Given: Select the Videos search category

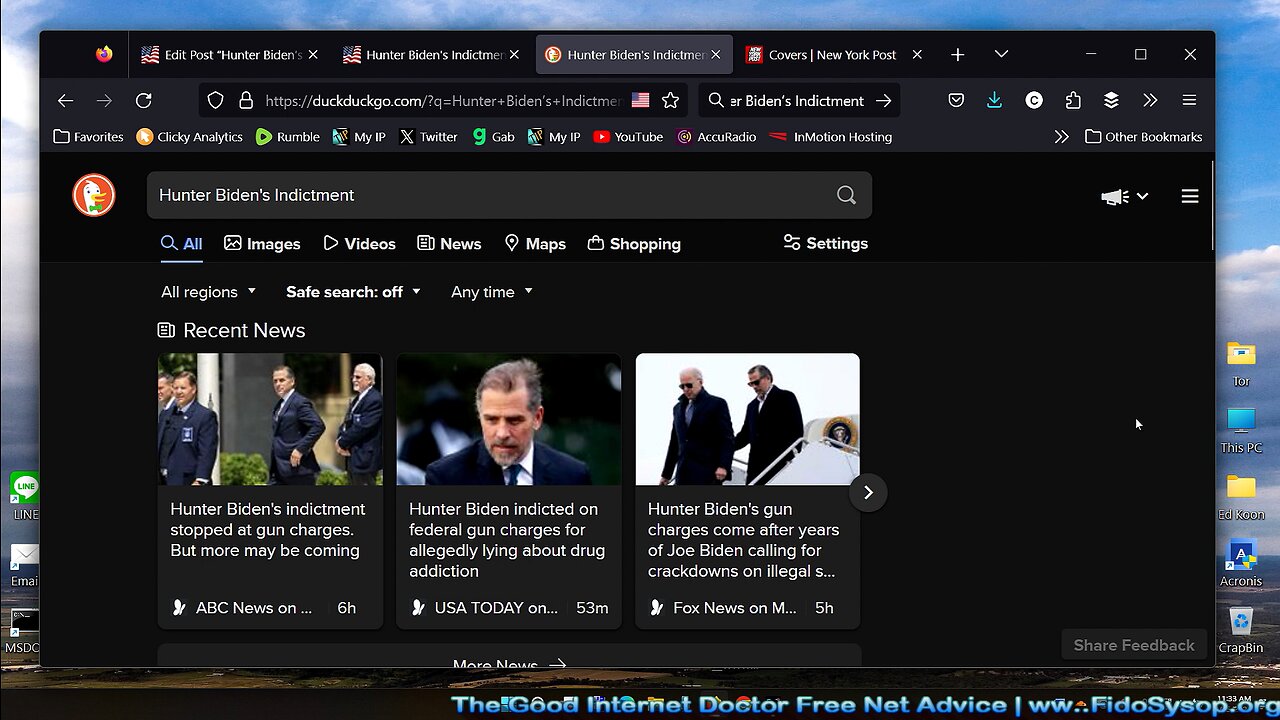Looking at the screenshot, I should (x=359, y=244).
